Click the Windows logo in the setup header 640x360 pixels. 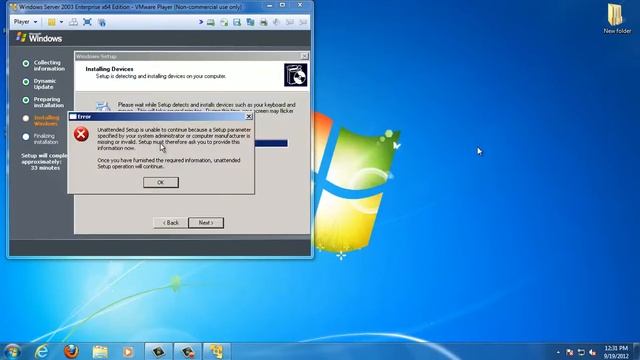click(x=39, y=38)
